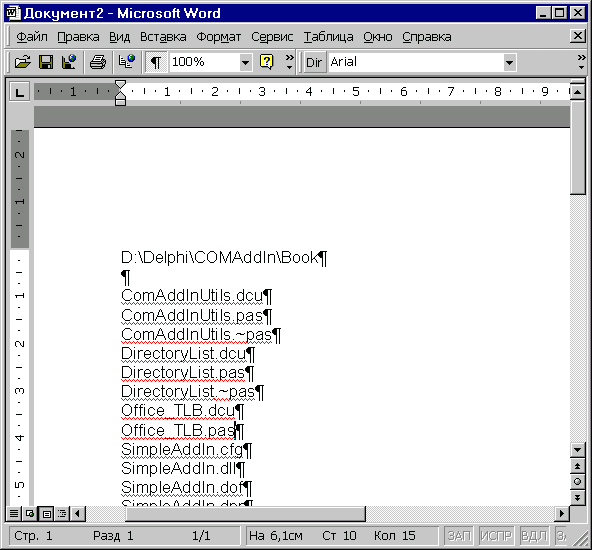592x550 pixels.
Task: Open the Формат menu
Action: [x=219, y=37]
